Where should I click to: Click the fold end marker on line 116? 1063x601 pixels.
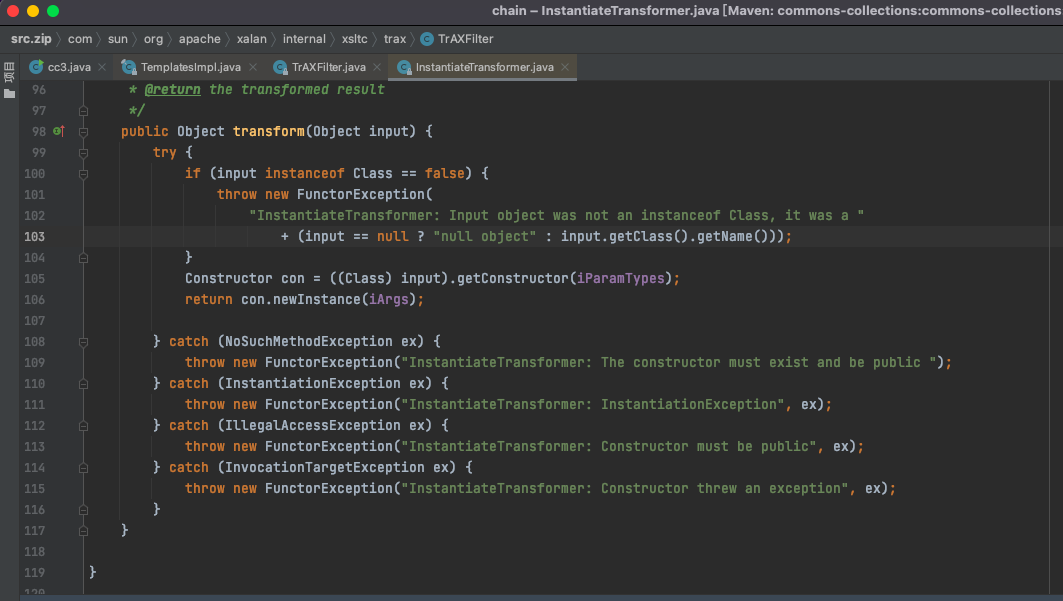point(83,510)
